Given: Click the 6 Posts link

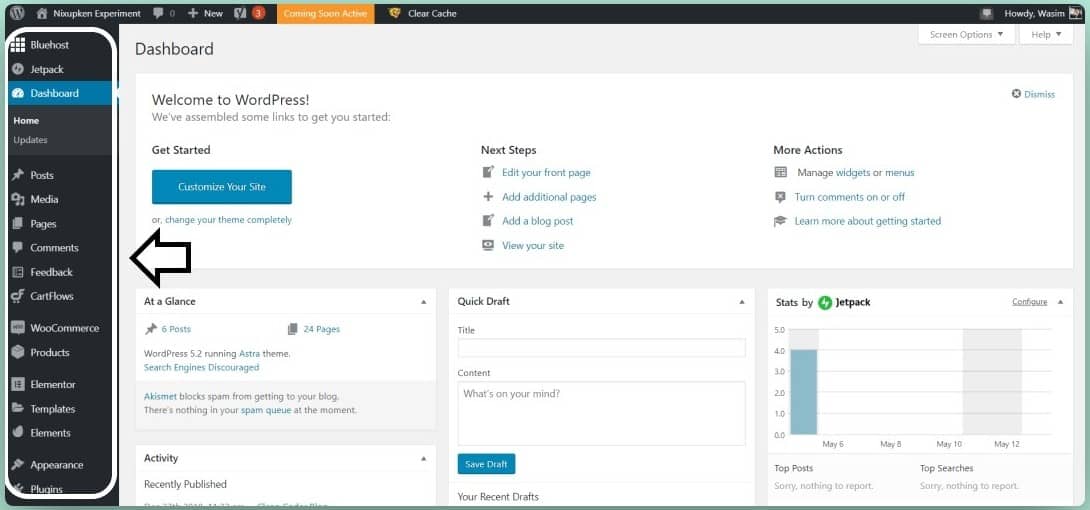Looking at the screenshot, I should coord(176,329).
